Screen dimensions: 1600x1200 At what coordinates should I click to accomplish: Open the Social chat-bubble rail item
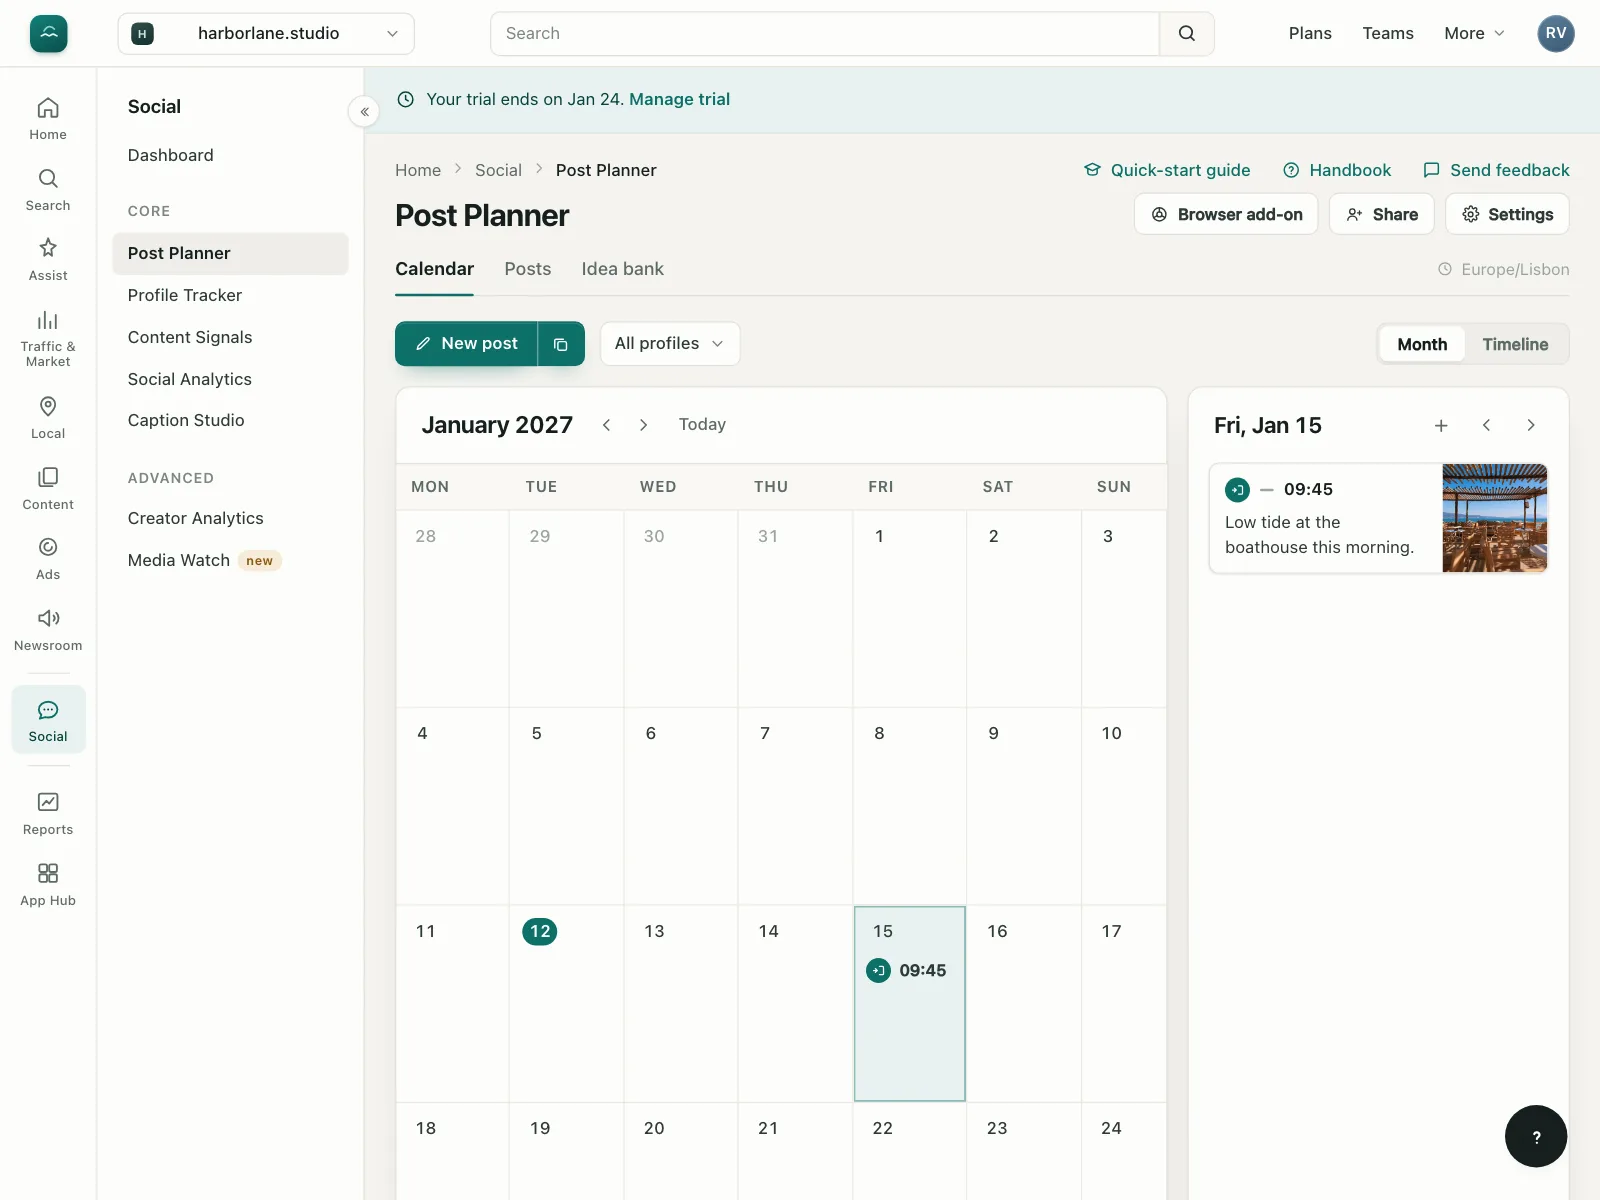point(48,720)
